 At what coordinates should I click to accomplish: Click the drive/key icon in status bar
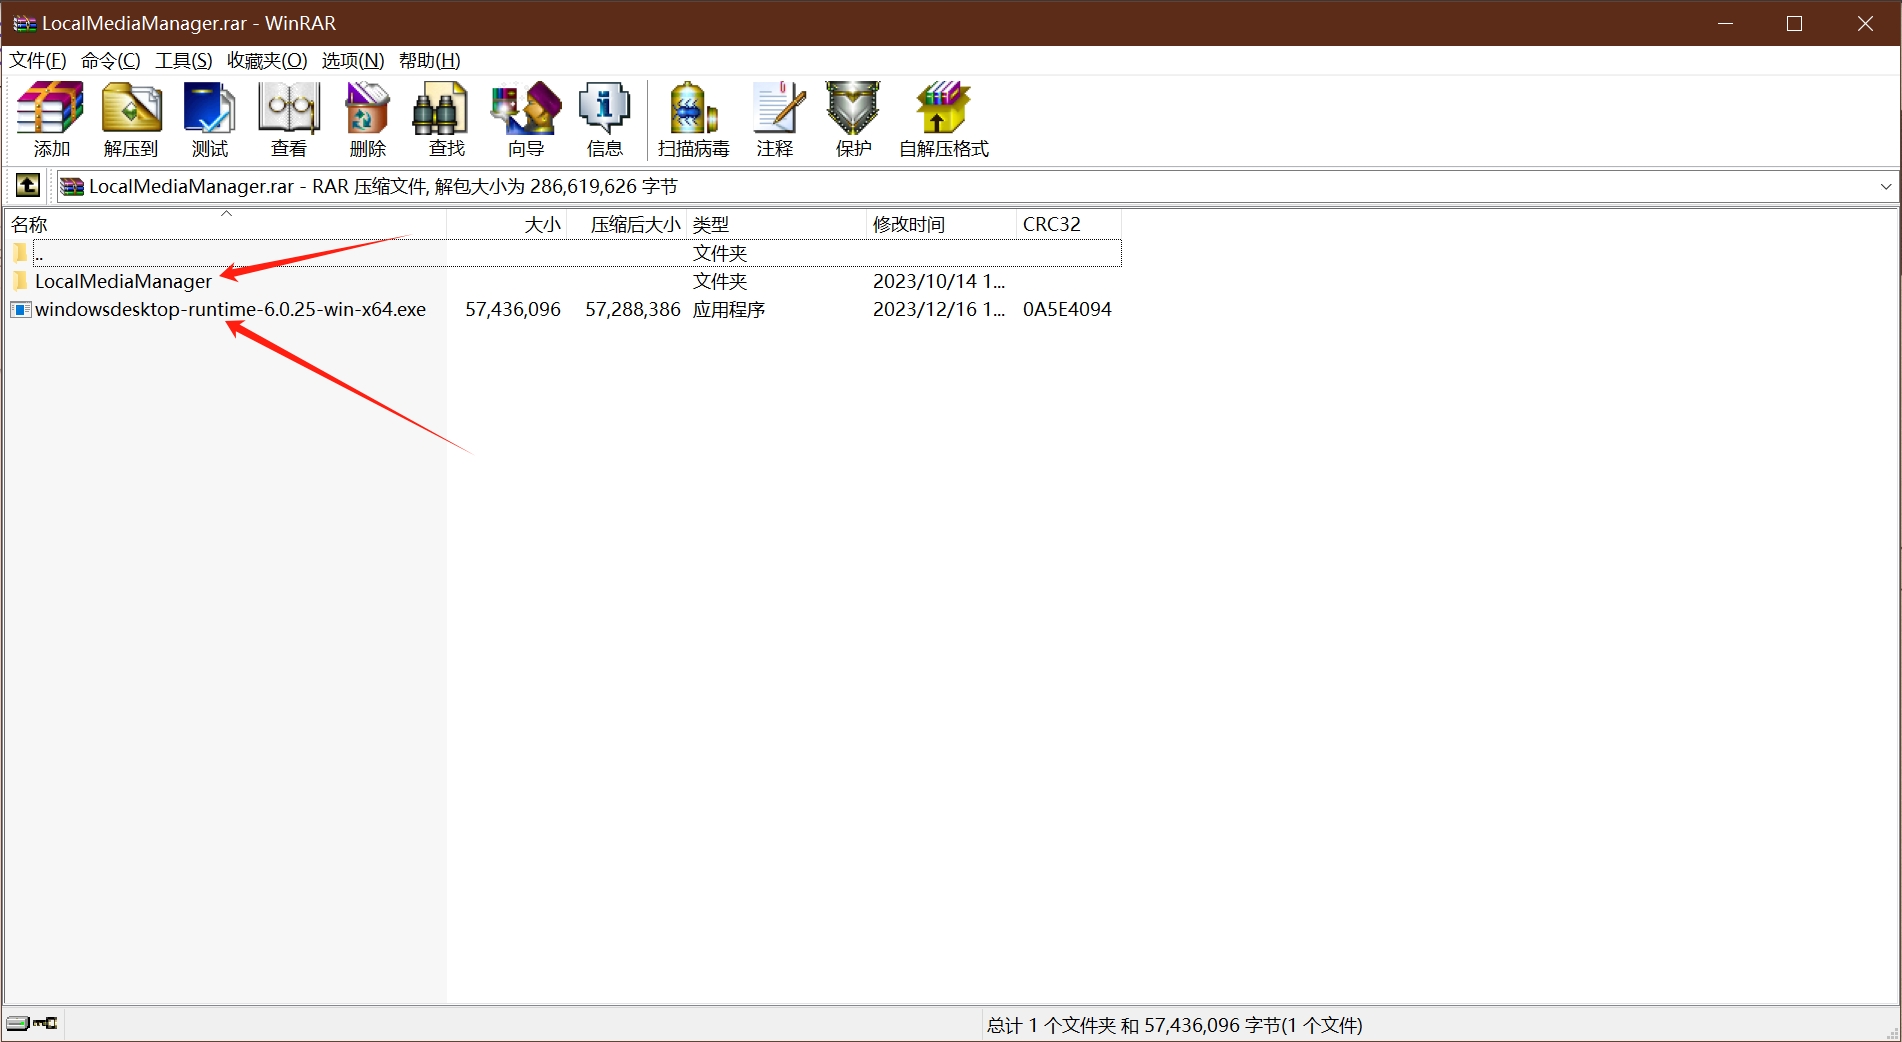tap(32, 1023)
